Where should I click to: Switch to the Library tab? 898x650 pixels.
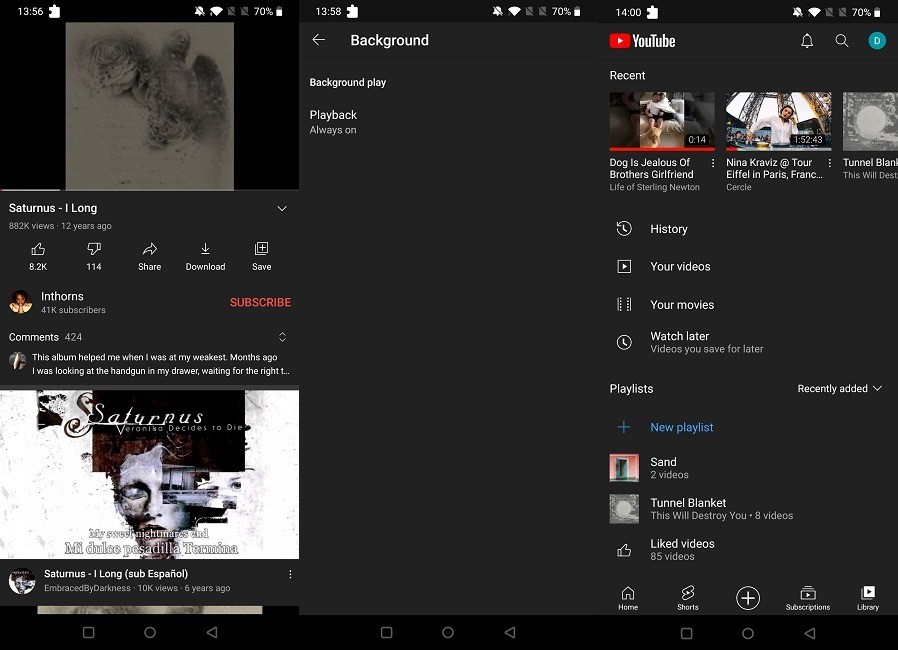(868, 598)
